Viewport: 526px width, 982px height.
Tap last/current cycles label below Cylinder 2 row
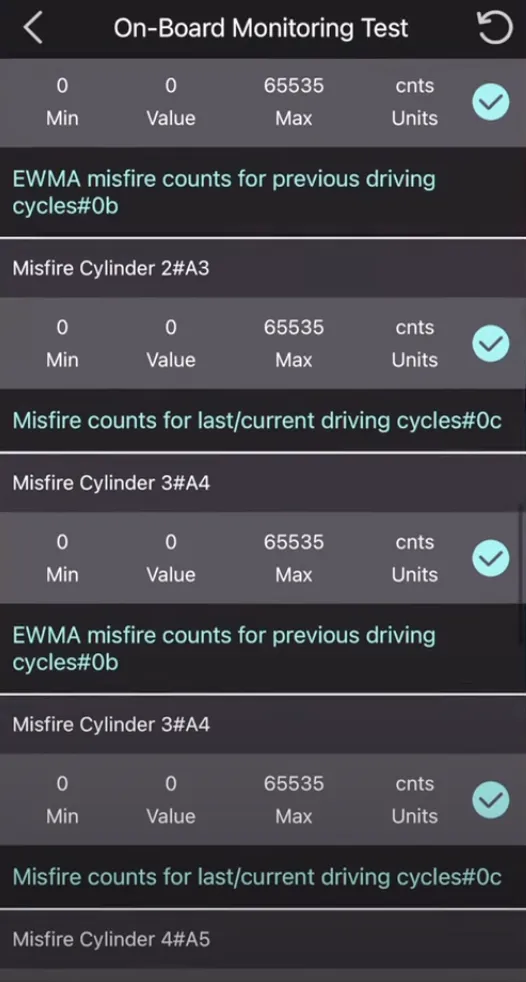coord(257,421)
